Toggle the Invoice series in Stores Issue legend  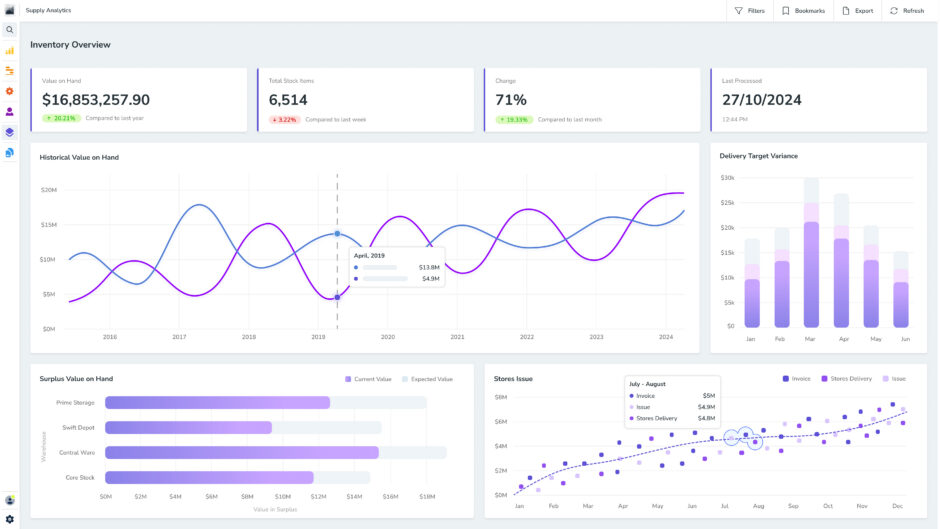796,379
